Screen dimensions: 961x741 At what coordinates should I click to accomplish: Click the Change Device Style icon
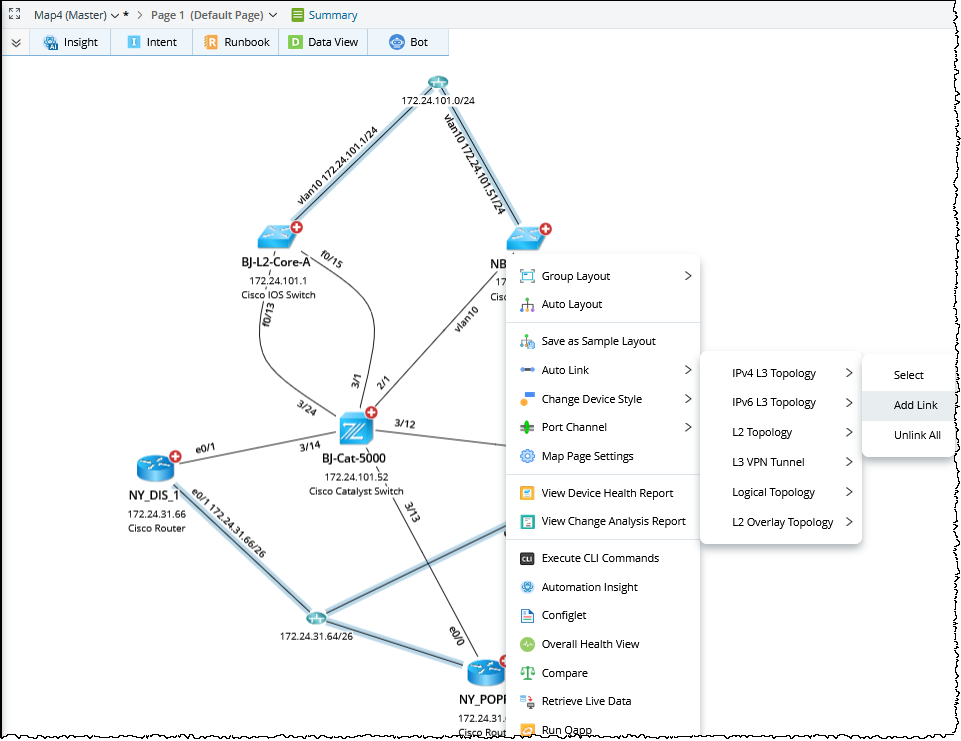[x=527, y=399]
